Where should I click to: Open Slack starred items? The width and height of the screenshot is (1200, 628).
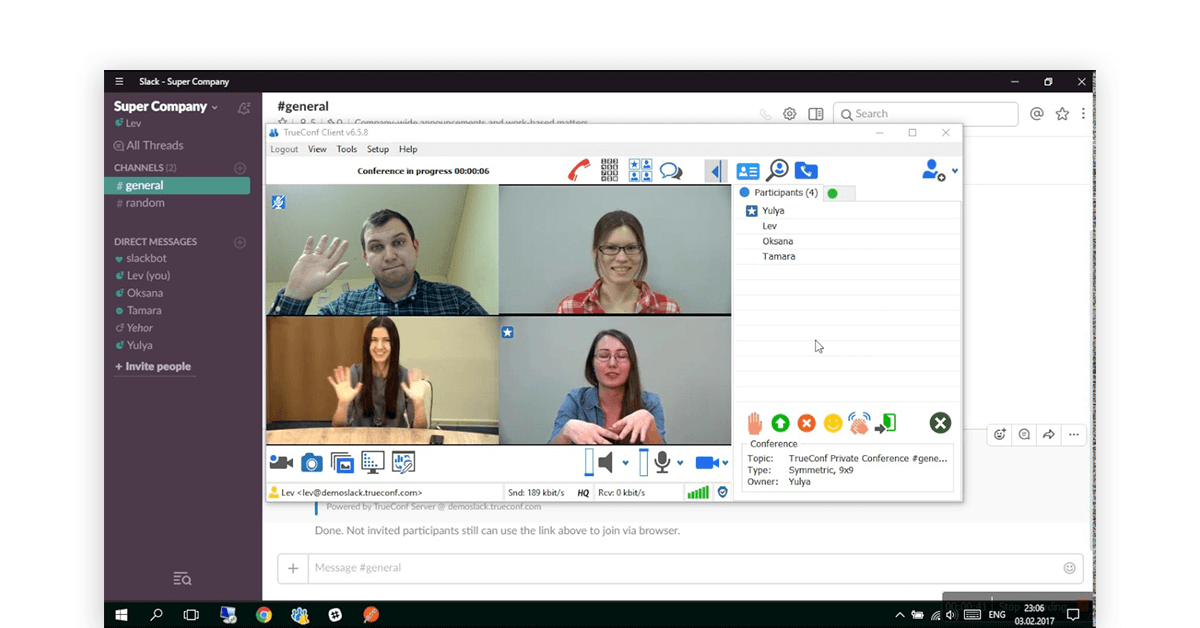[x=1062, y=114]
